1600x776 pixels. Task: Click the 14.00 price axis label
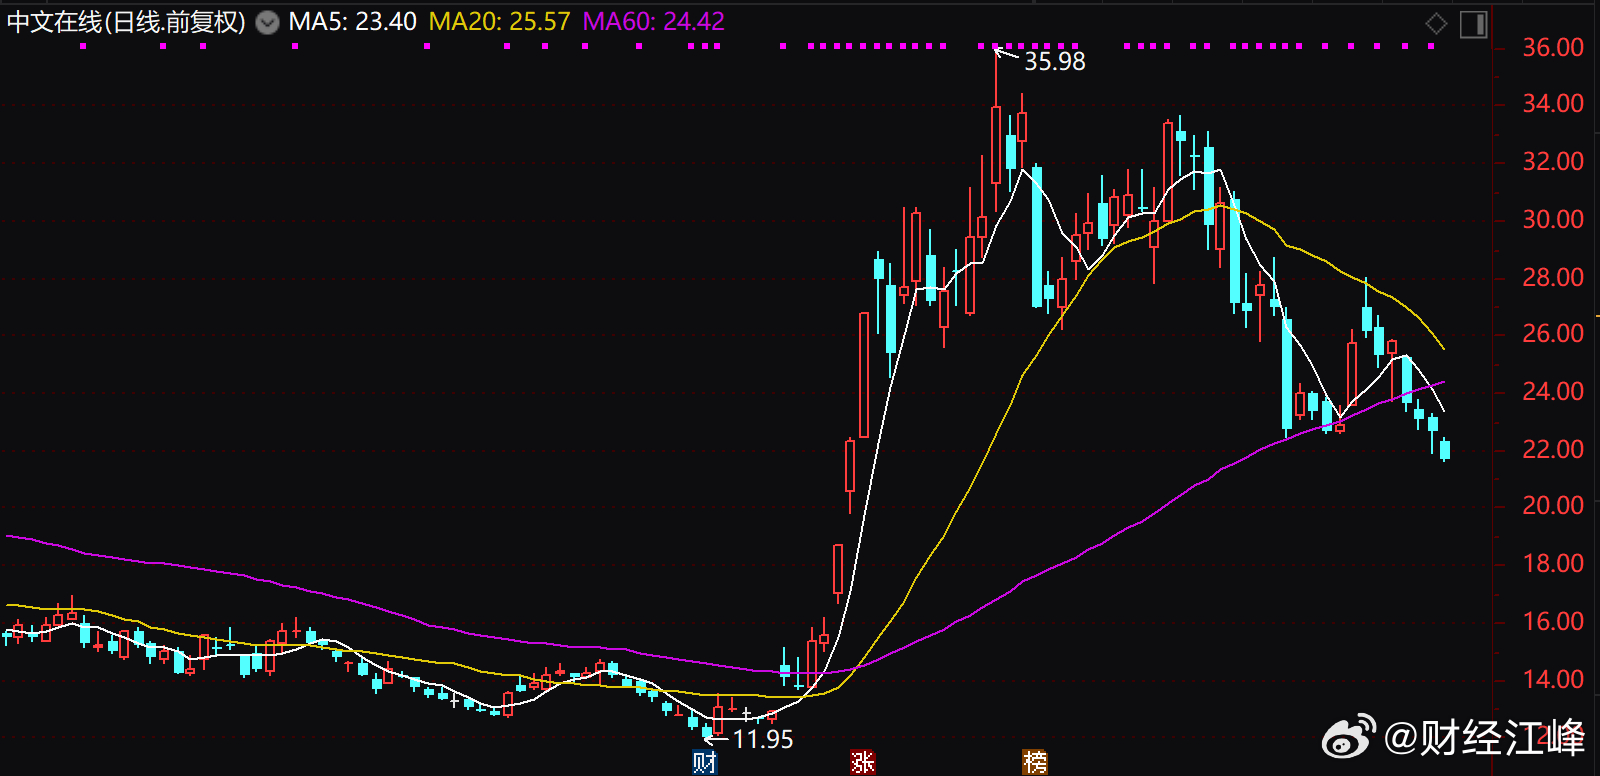(1552, 680)
